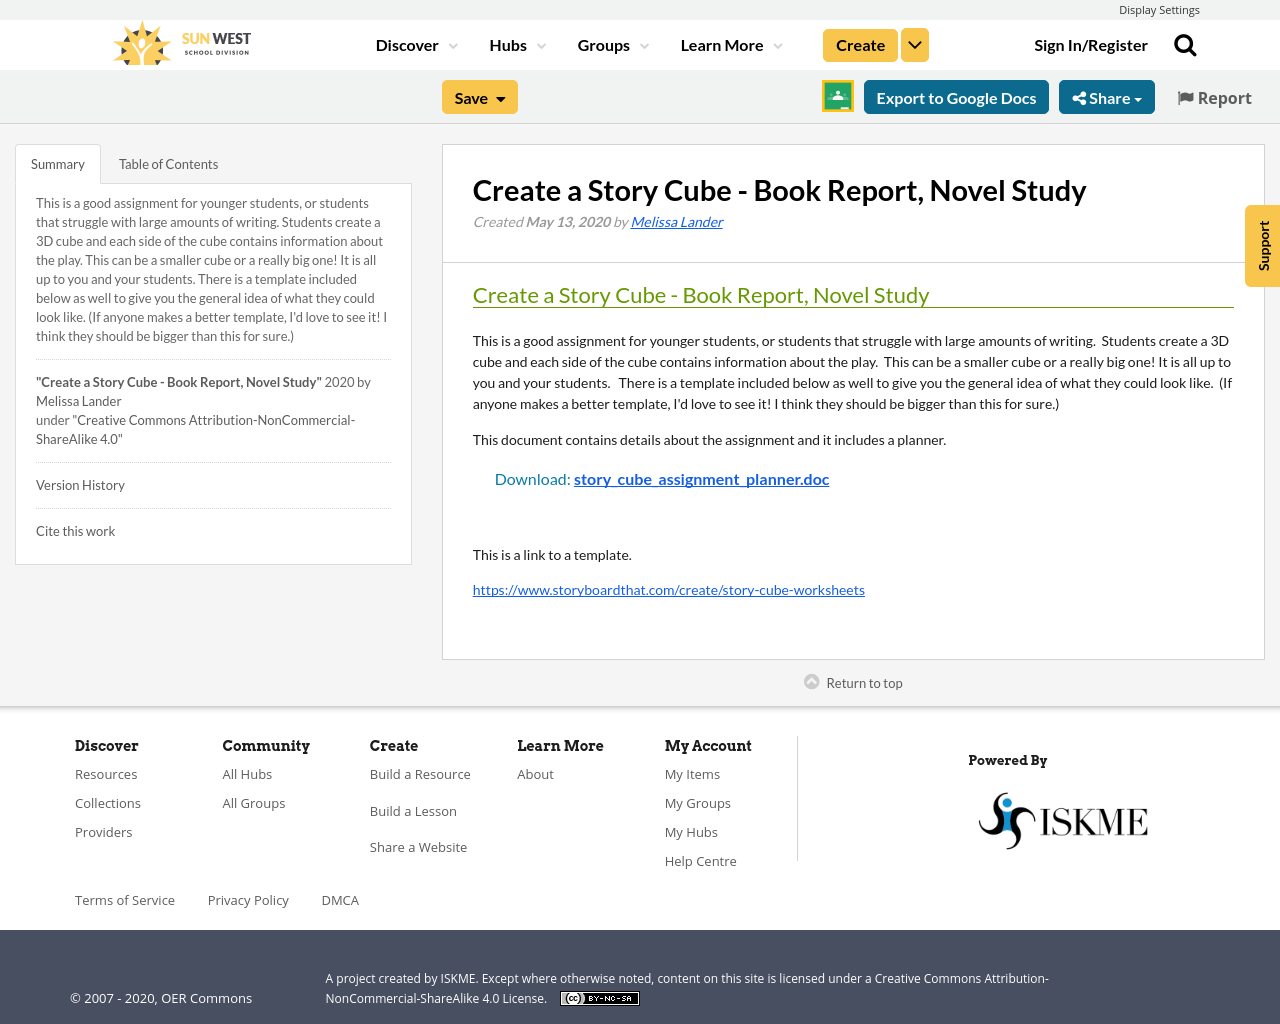Click the Sun West School Division logo

point(180,41)
